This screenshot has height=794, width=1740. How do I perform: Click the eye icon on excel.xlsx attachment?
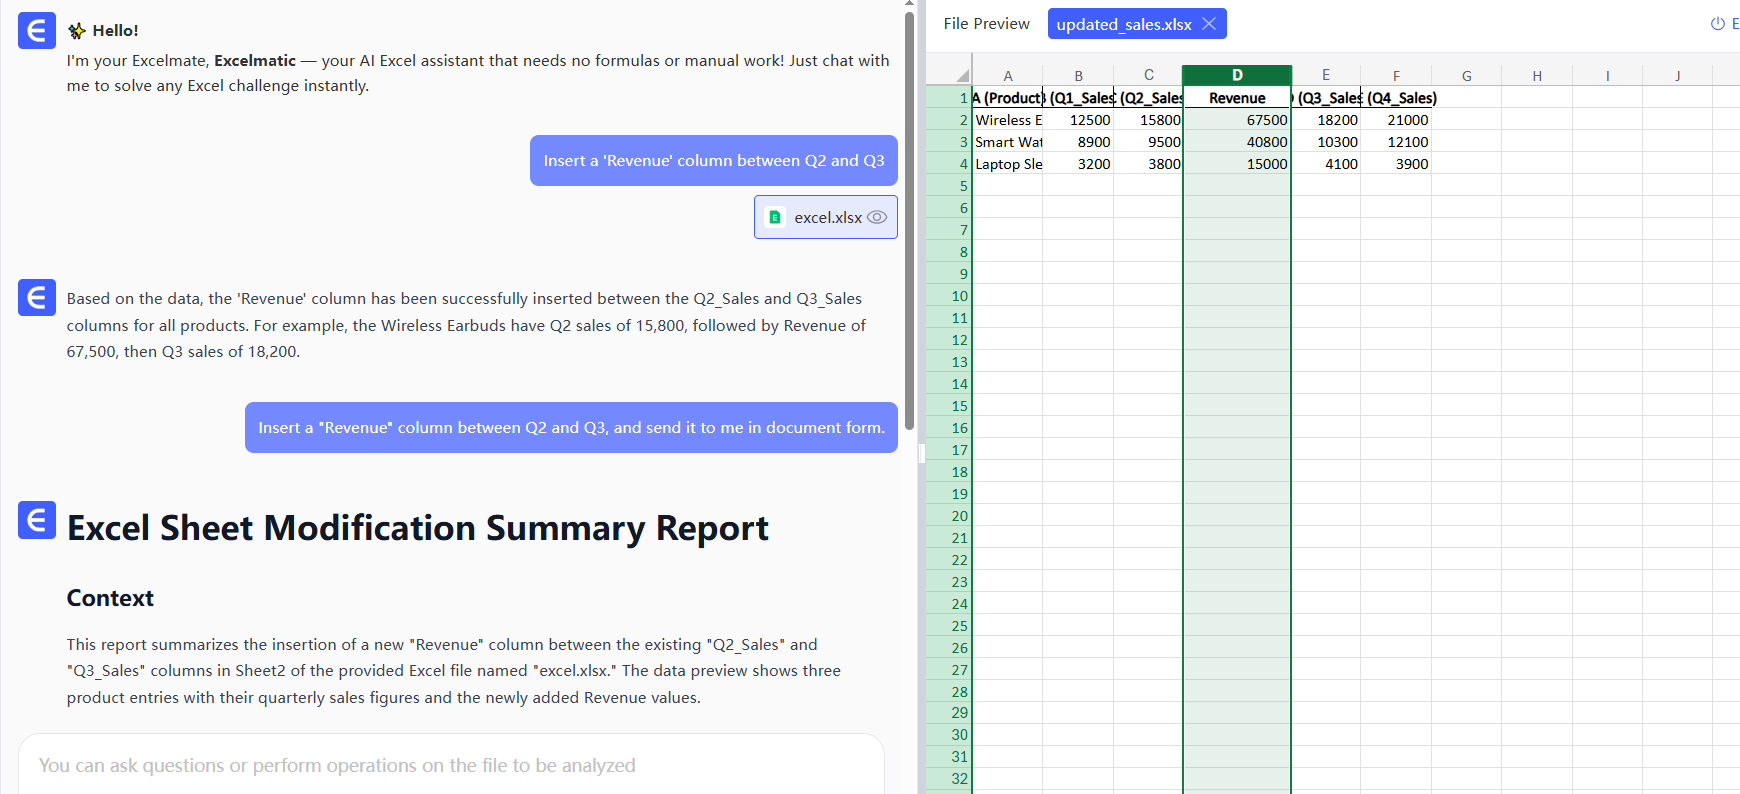pyautogui.click(x=877, y=217)
